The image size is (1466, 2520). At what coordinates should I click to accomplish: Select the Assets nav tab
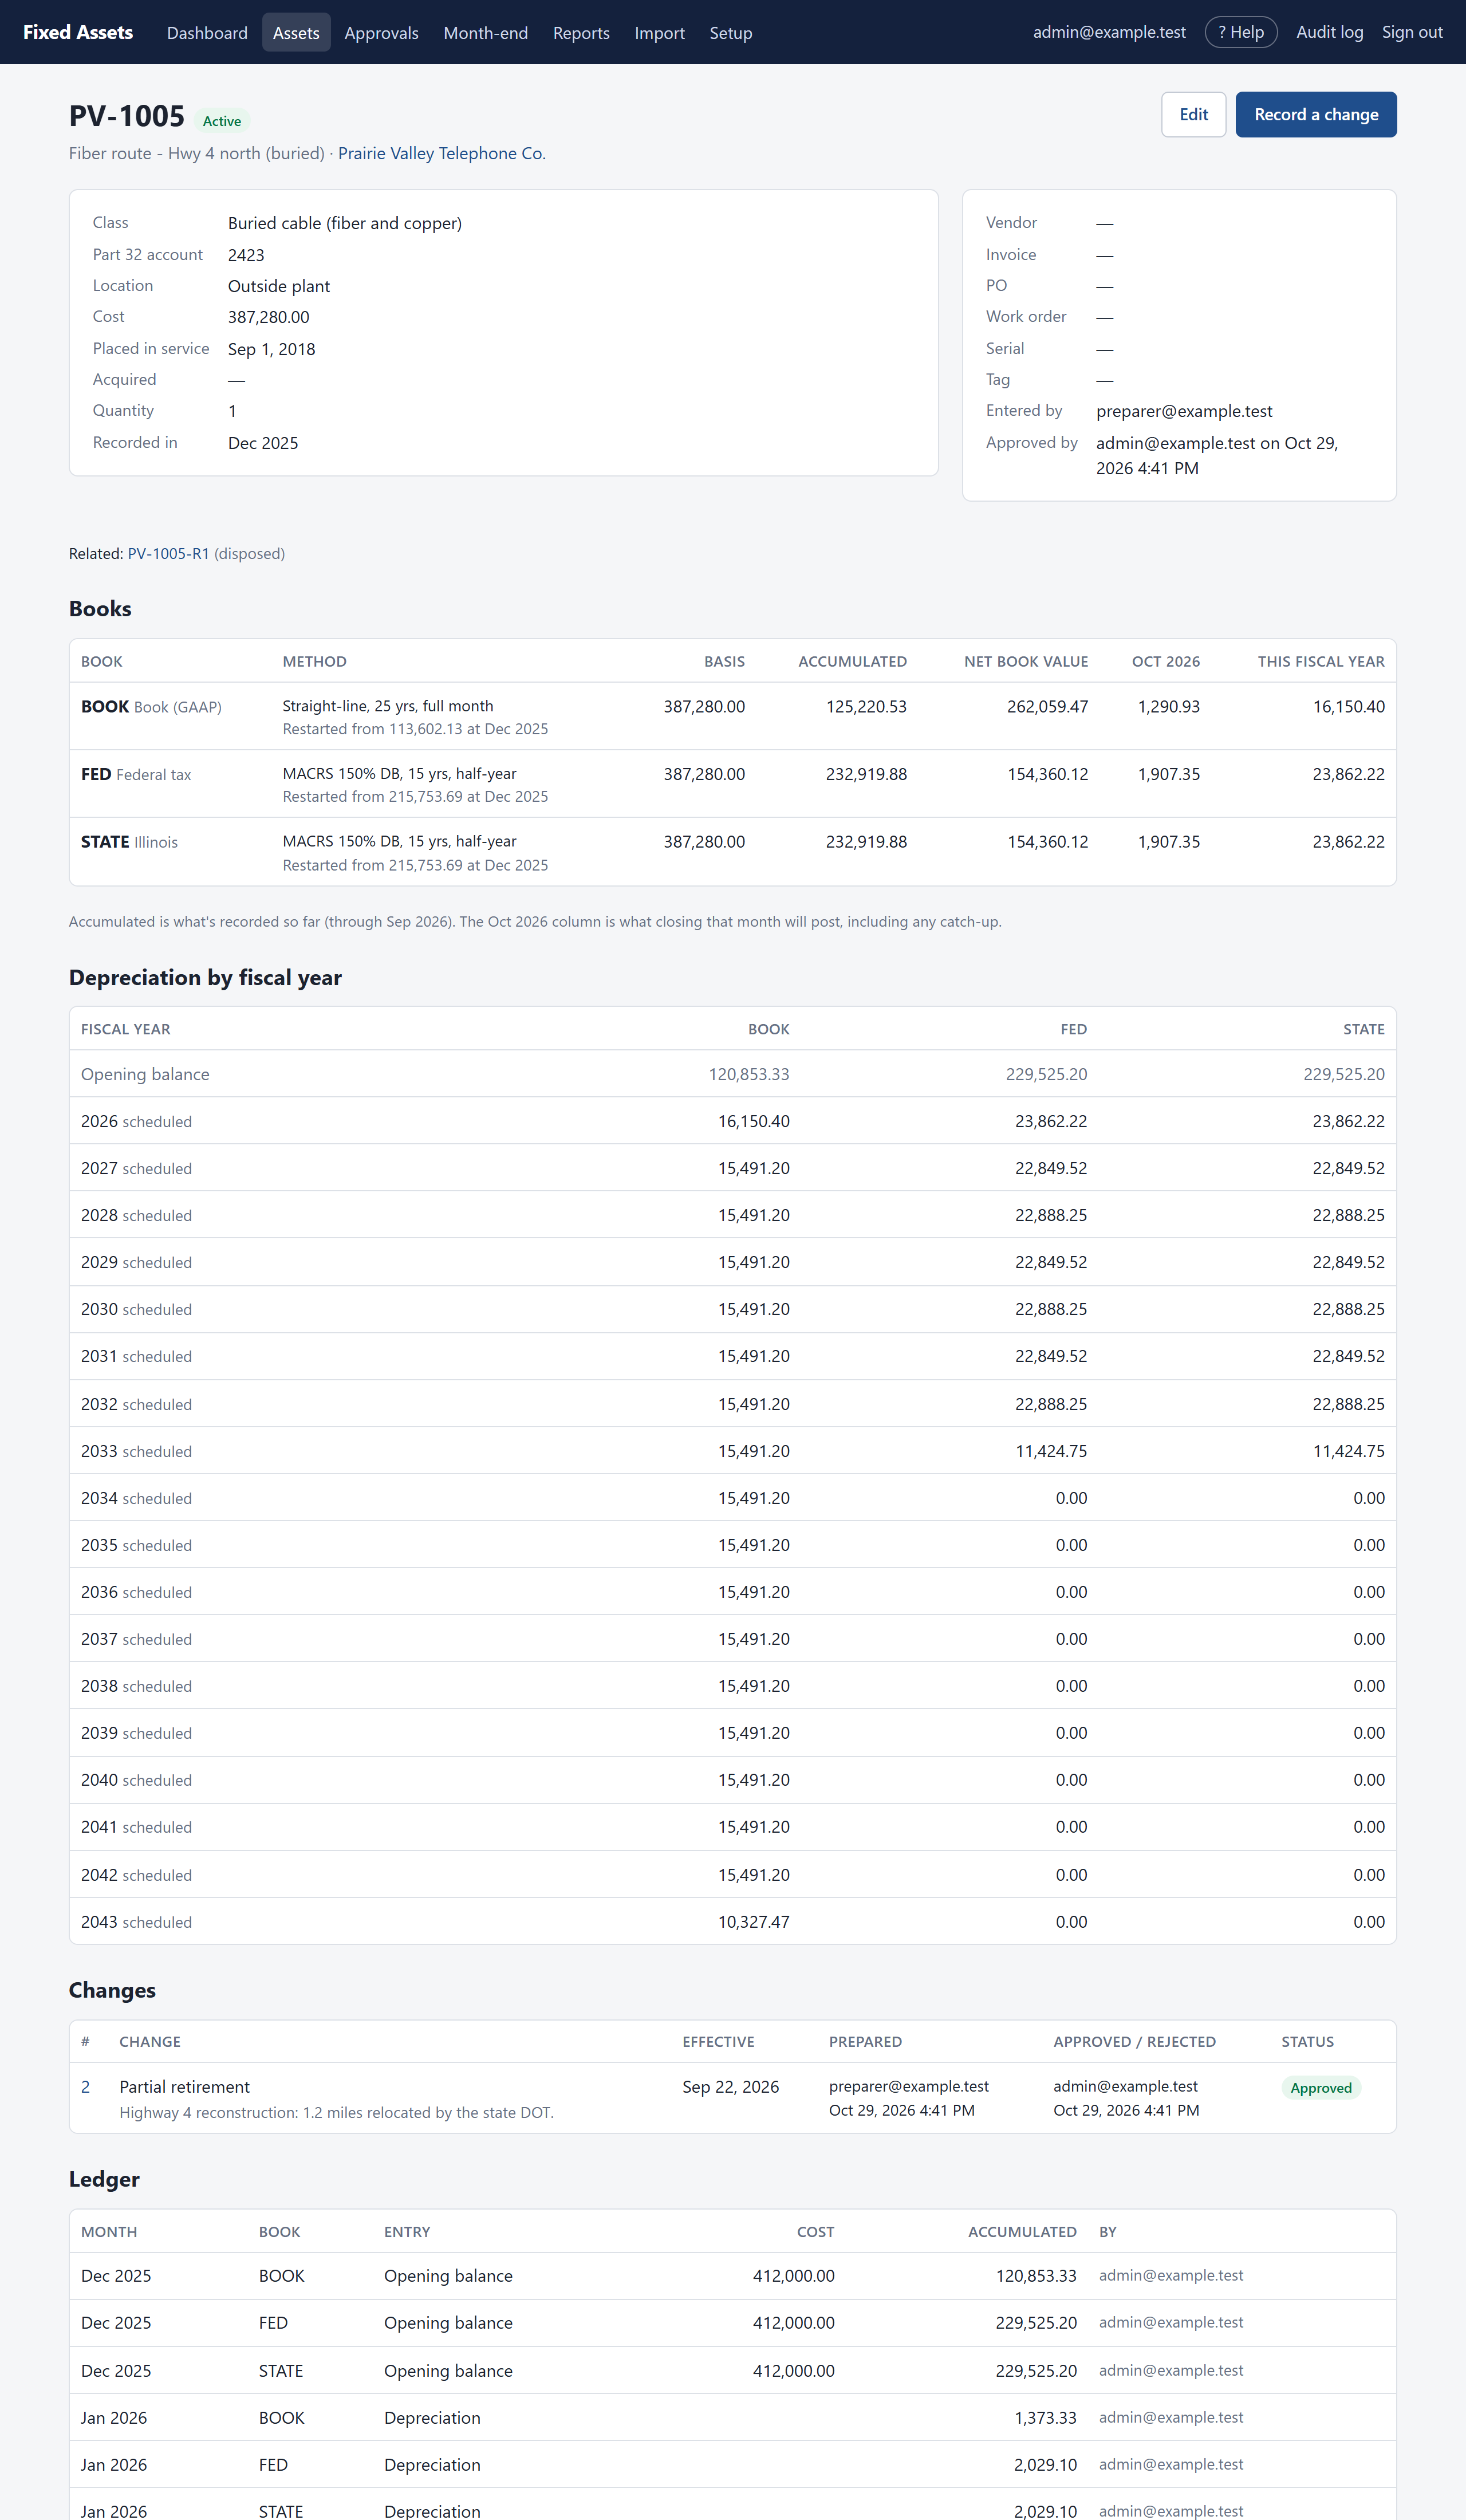pos(296,32)
